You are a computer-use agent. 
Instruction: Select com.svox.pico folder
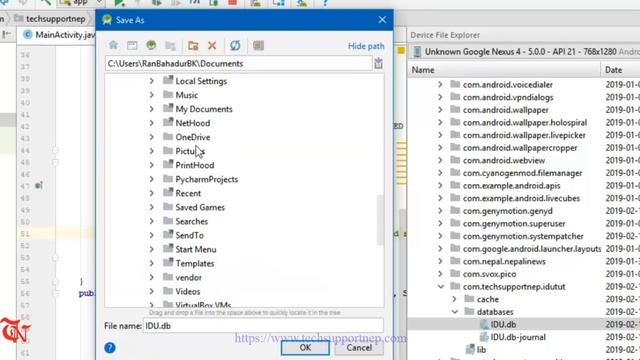[489, 274]
